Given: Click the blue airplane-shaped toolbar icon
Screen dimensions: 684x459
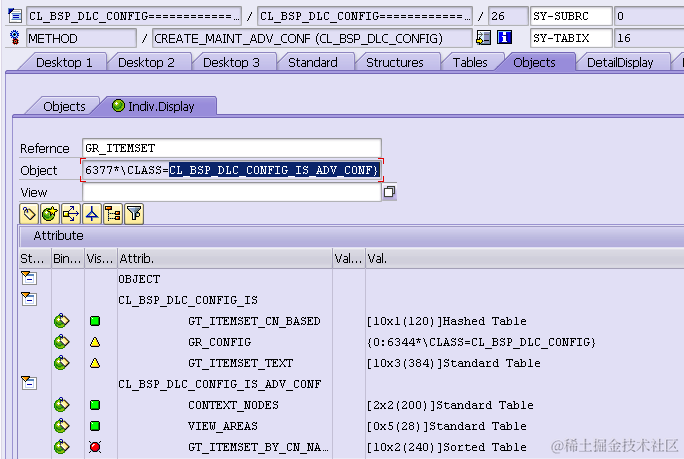Looking at the screenshot, I should point(92,214).
